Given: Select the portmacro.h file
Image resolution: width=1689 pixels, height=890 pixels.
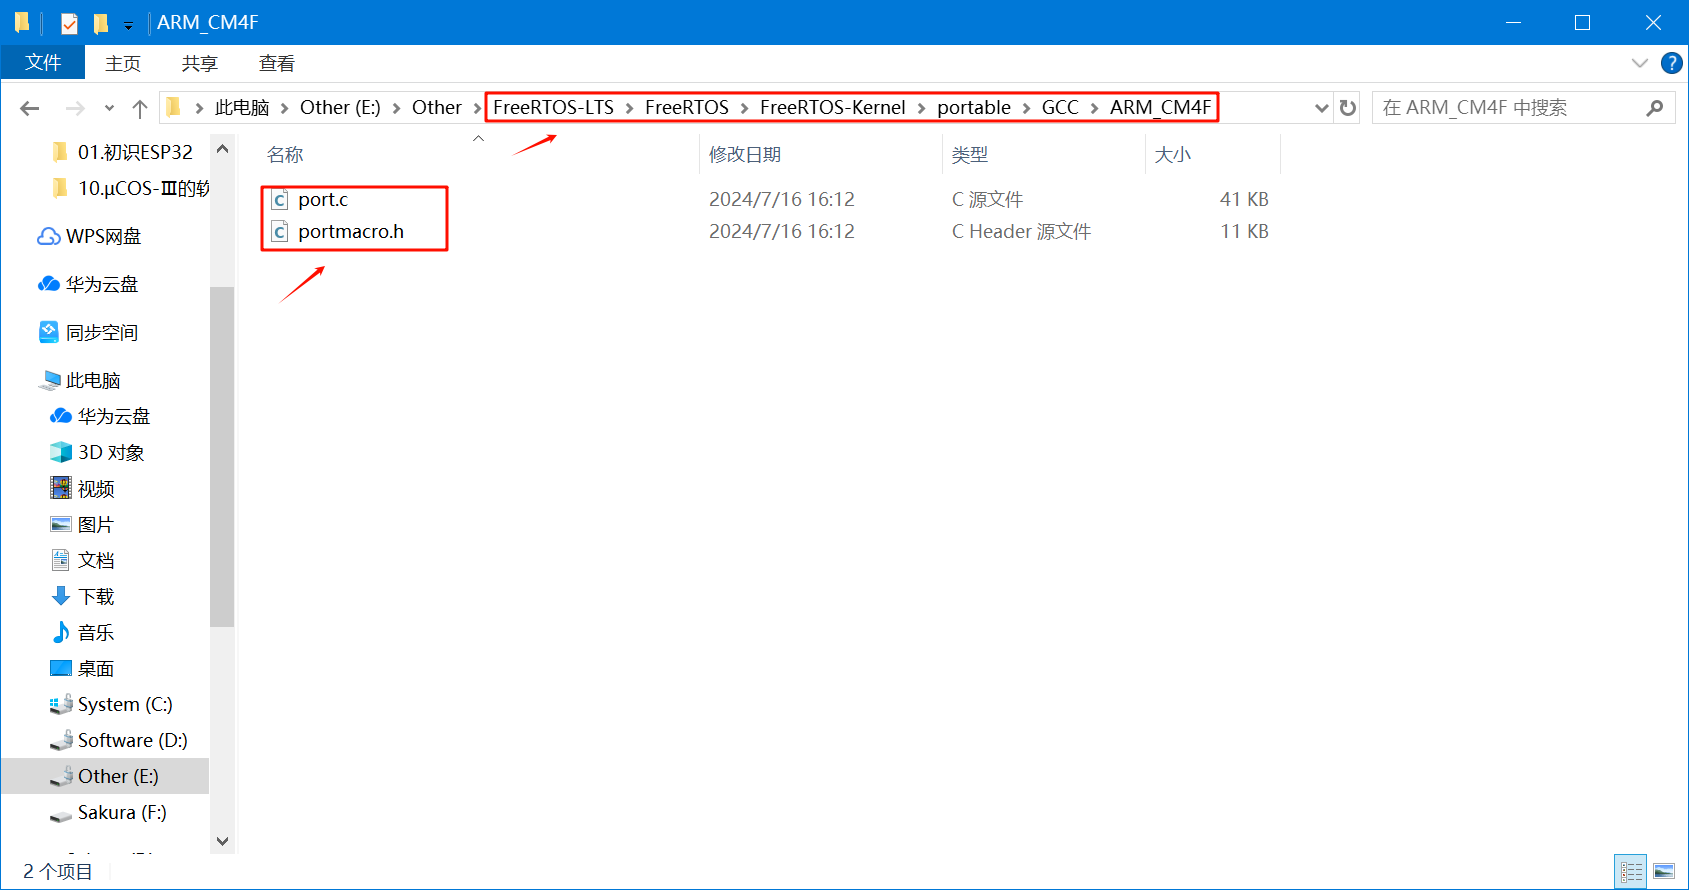Looking at the screenshot, I should pyautogui.click(x=351, y=231).
